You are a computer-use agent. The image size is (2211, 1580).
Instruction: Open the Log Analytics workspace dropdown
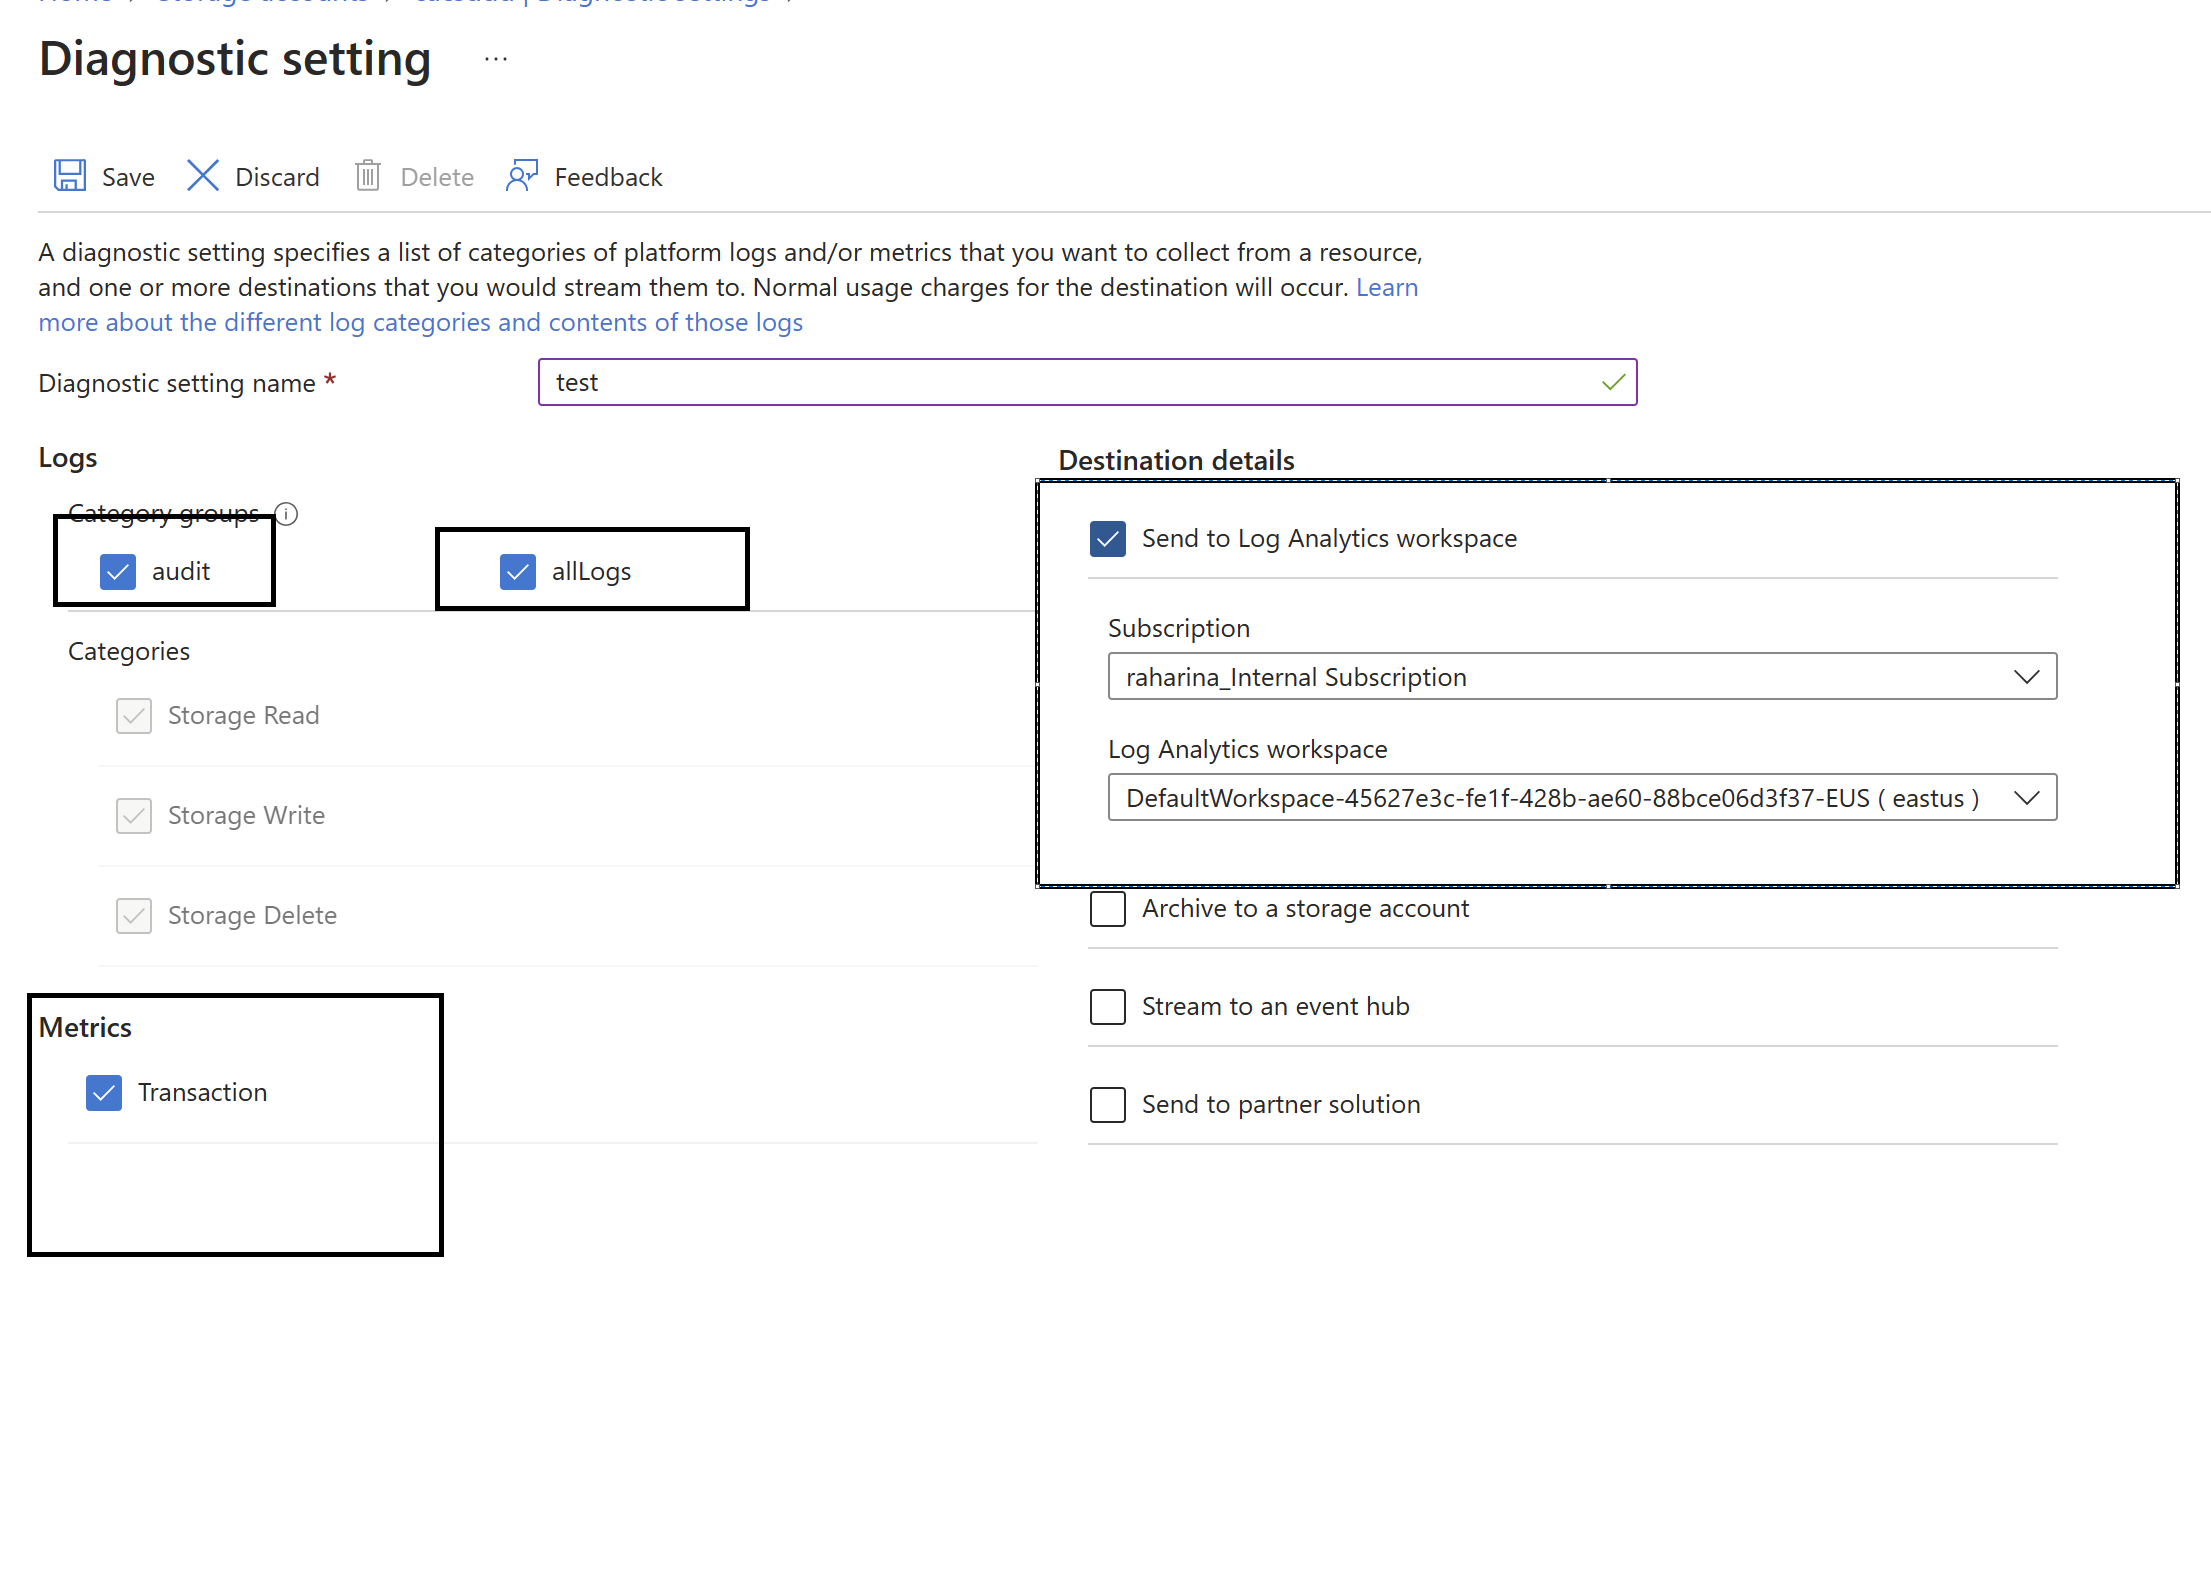(x=1582, y=798)
